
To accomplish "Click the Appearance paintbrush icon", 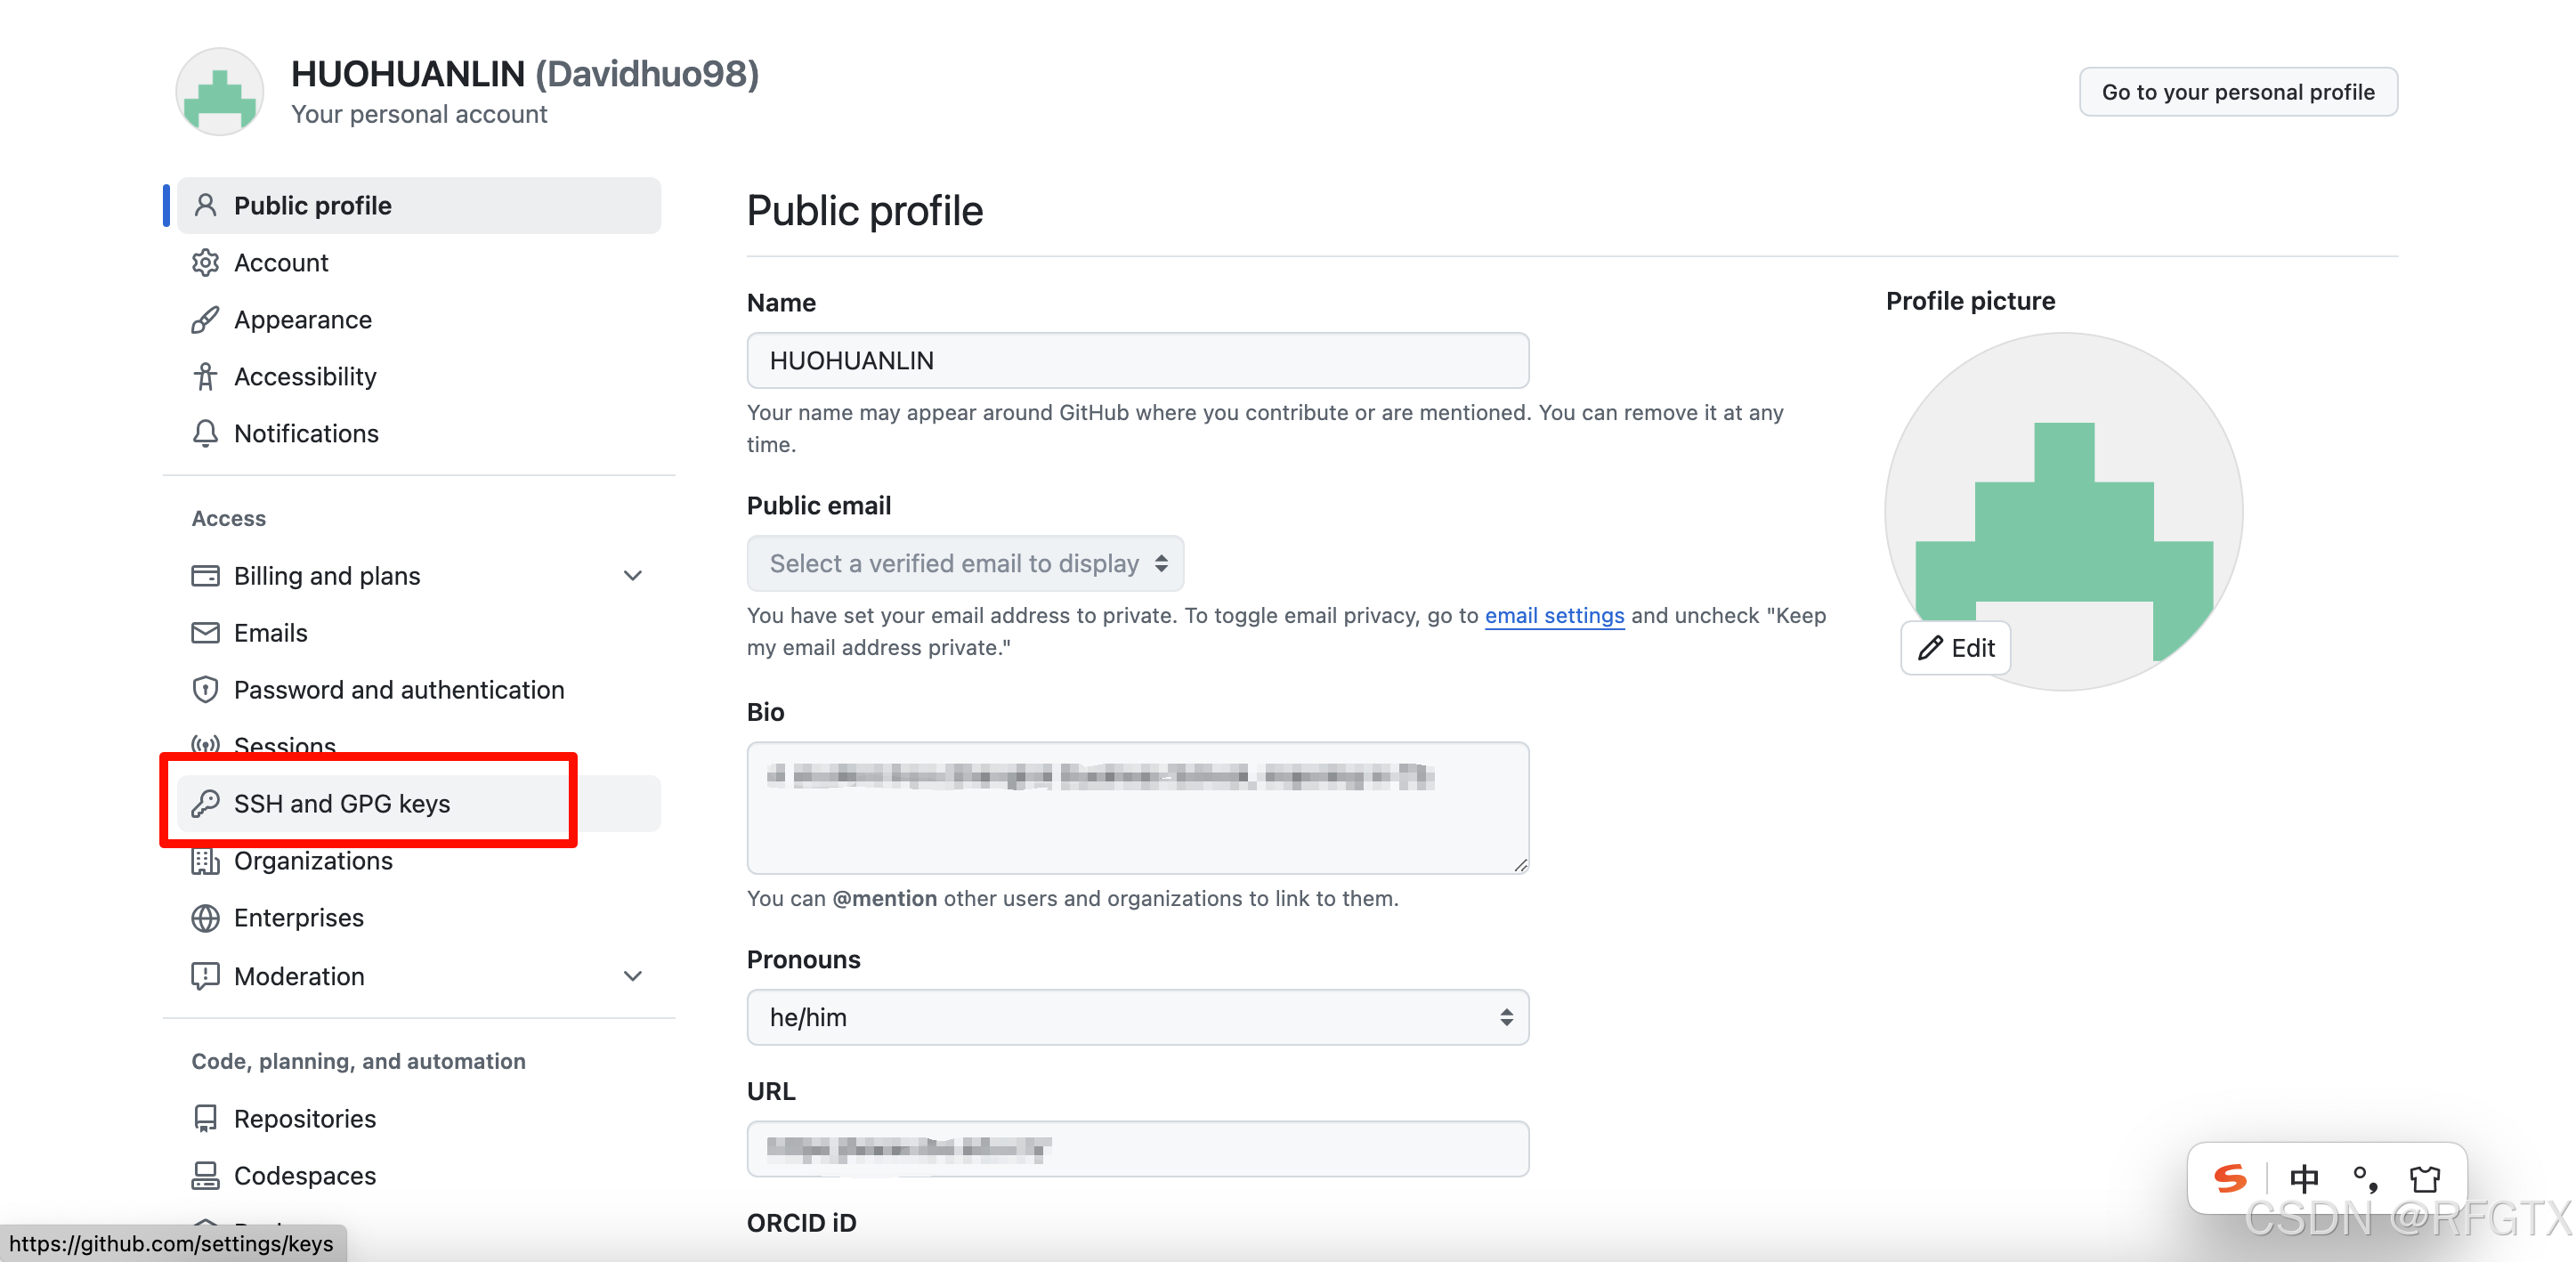I will (x=205, y=320).
